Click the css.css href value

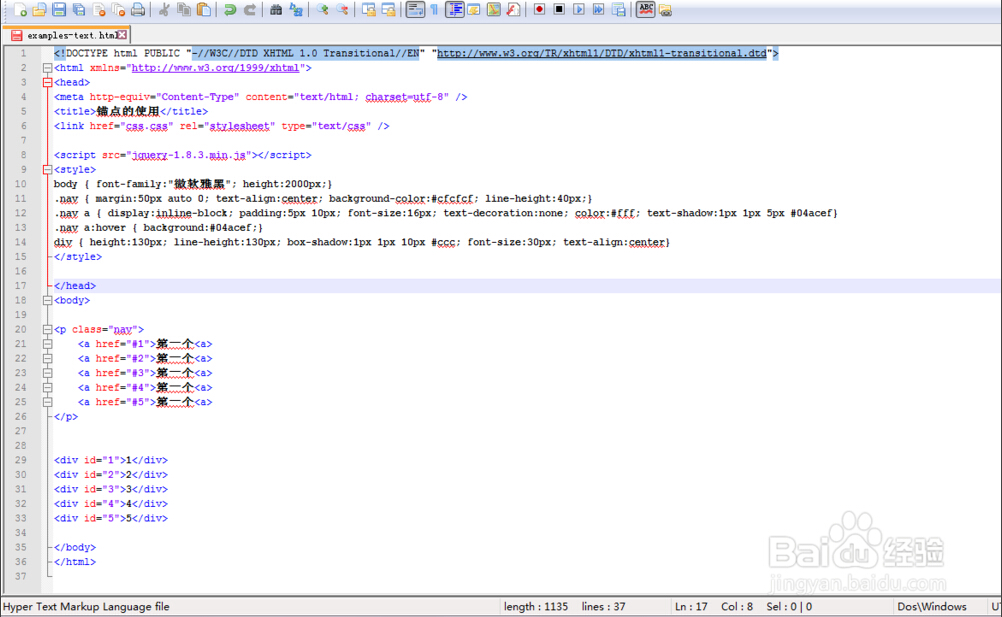147,126
